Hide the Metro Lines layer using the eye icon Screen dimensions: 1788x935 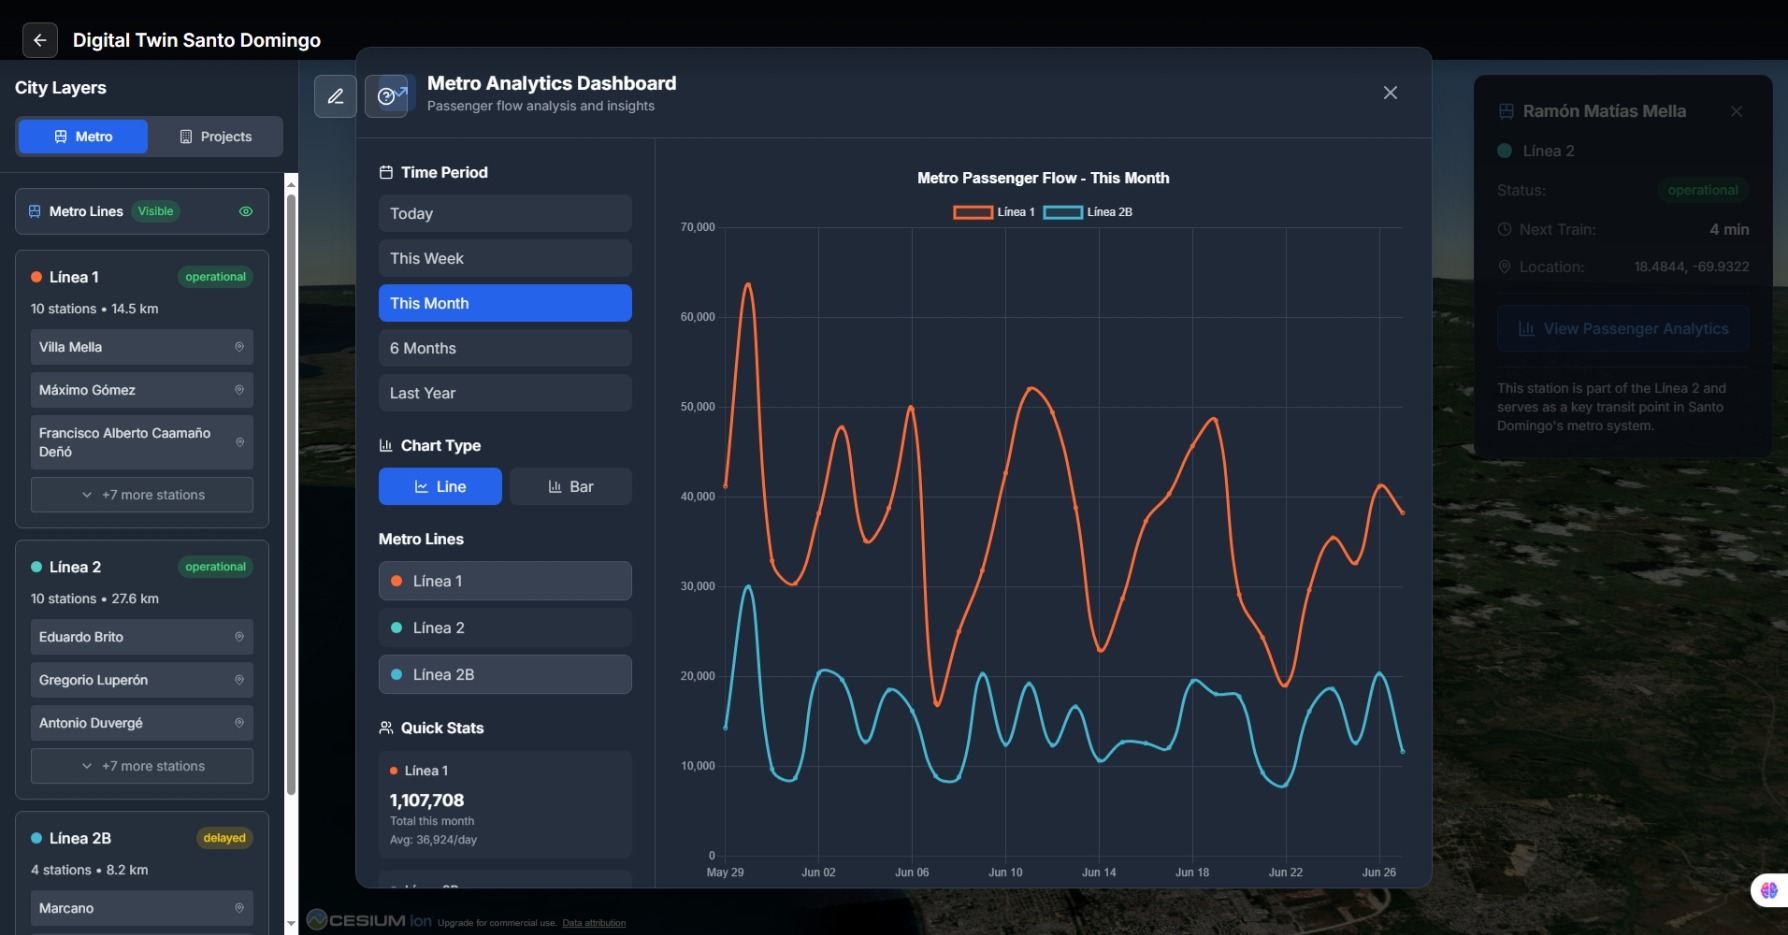tap(245, 211)
